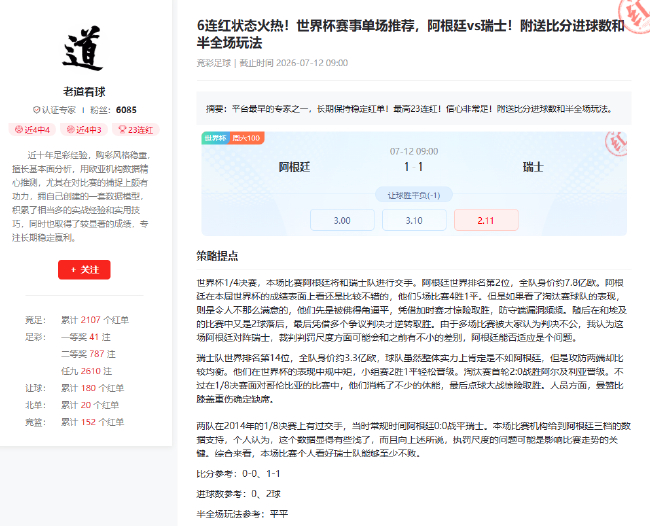
Task: Click 竞篮 累计 152 个红单
Action: tap(75, 422)
